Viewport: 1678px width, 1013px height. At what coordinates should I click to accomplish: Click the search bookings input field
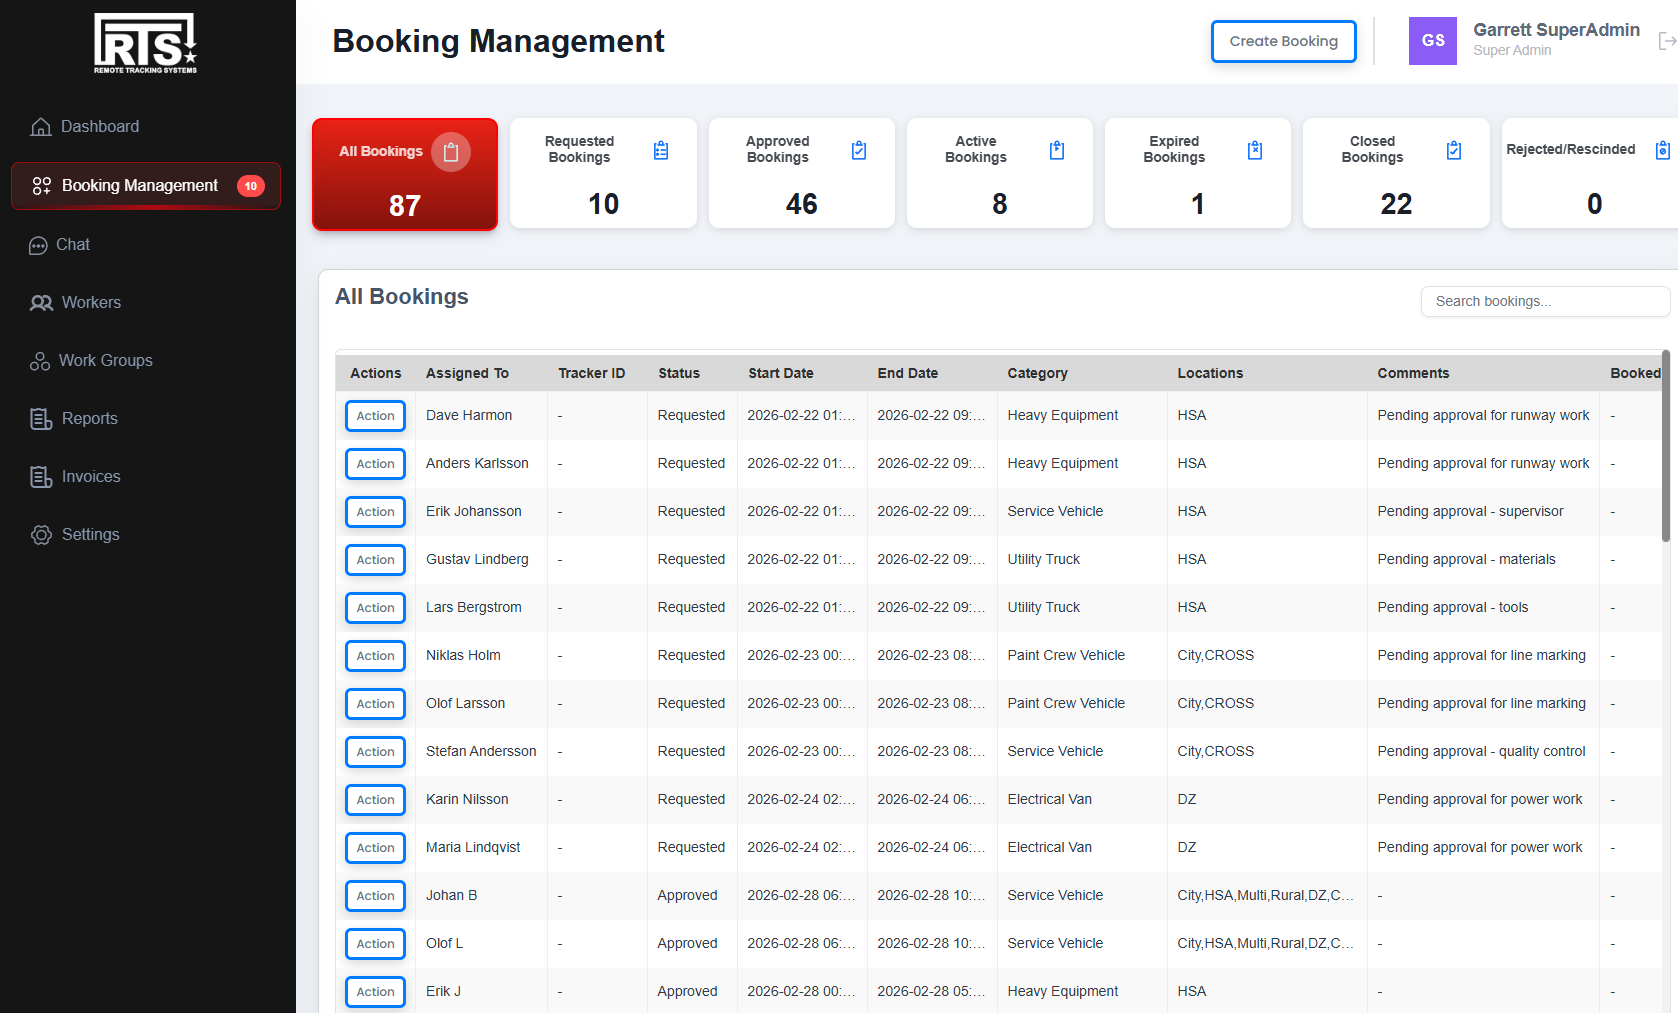(x=1544, y=301)
